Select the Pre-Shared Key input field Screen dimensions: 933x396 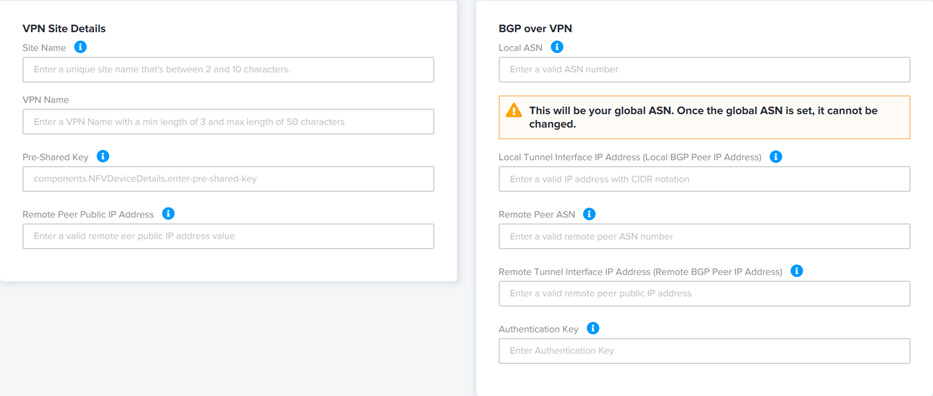coord(228,179)
